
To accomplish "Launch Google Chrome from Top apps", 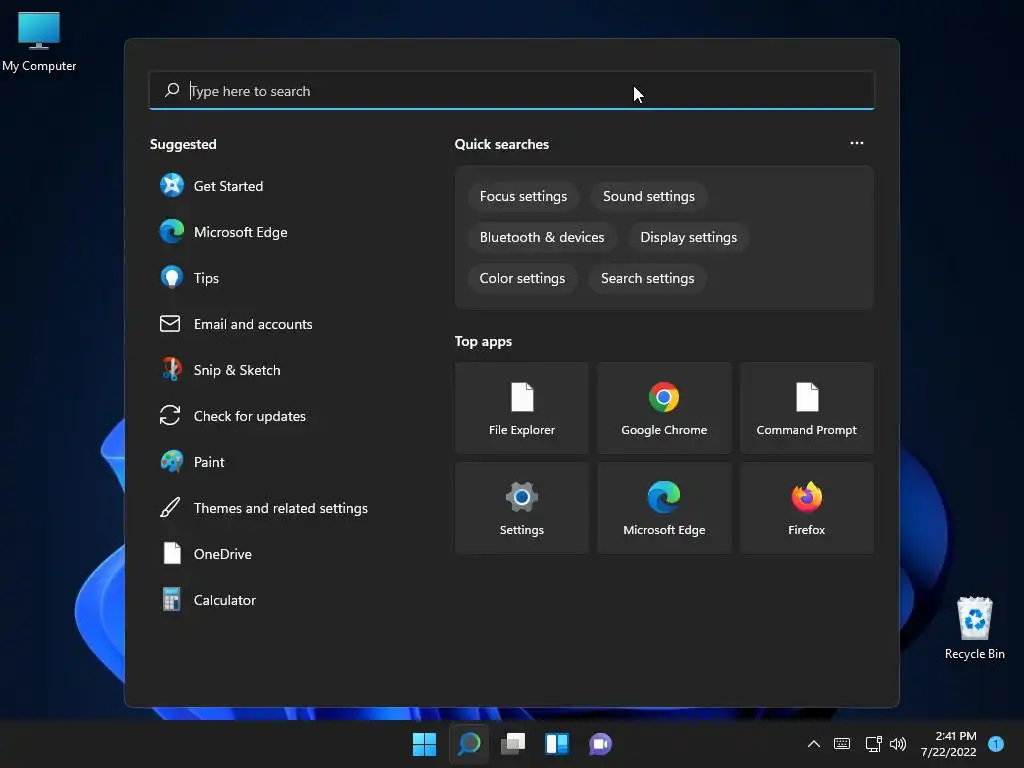I will pyautogui.click(x=664, y=408).
